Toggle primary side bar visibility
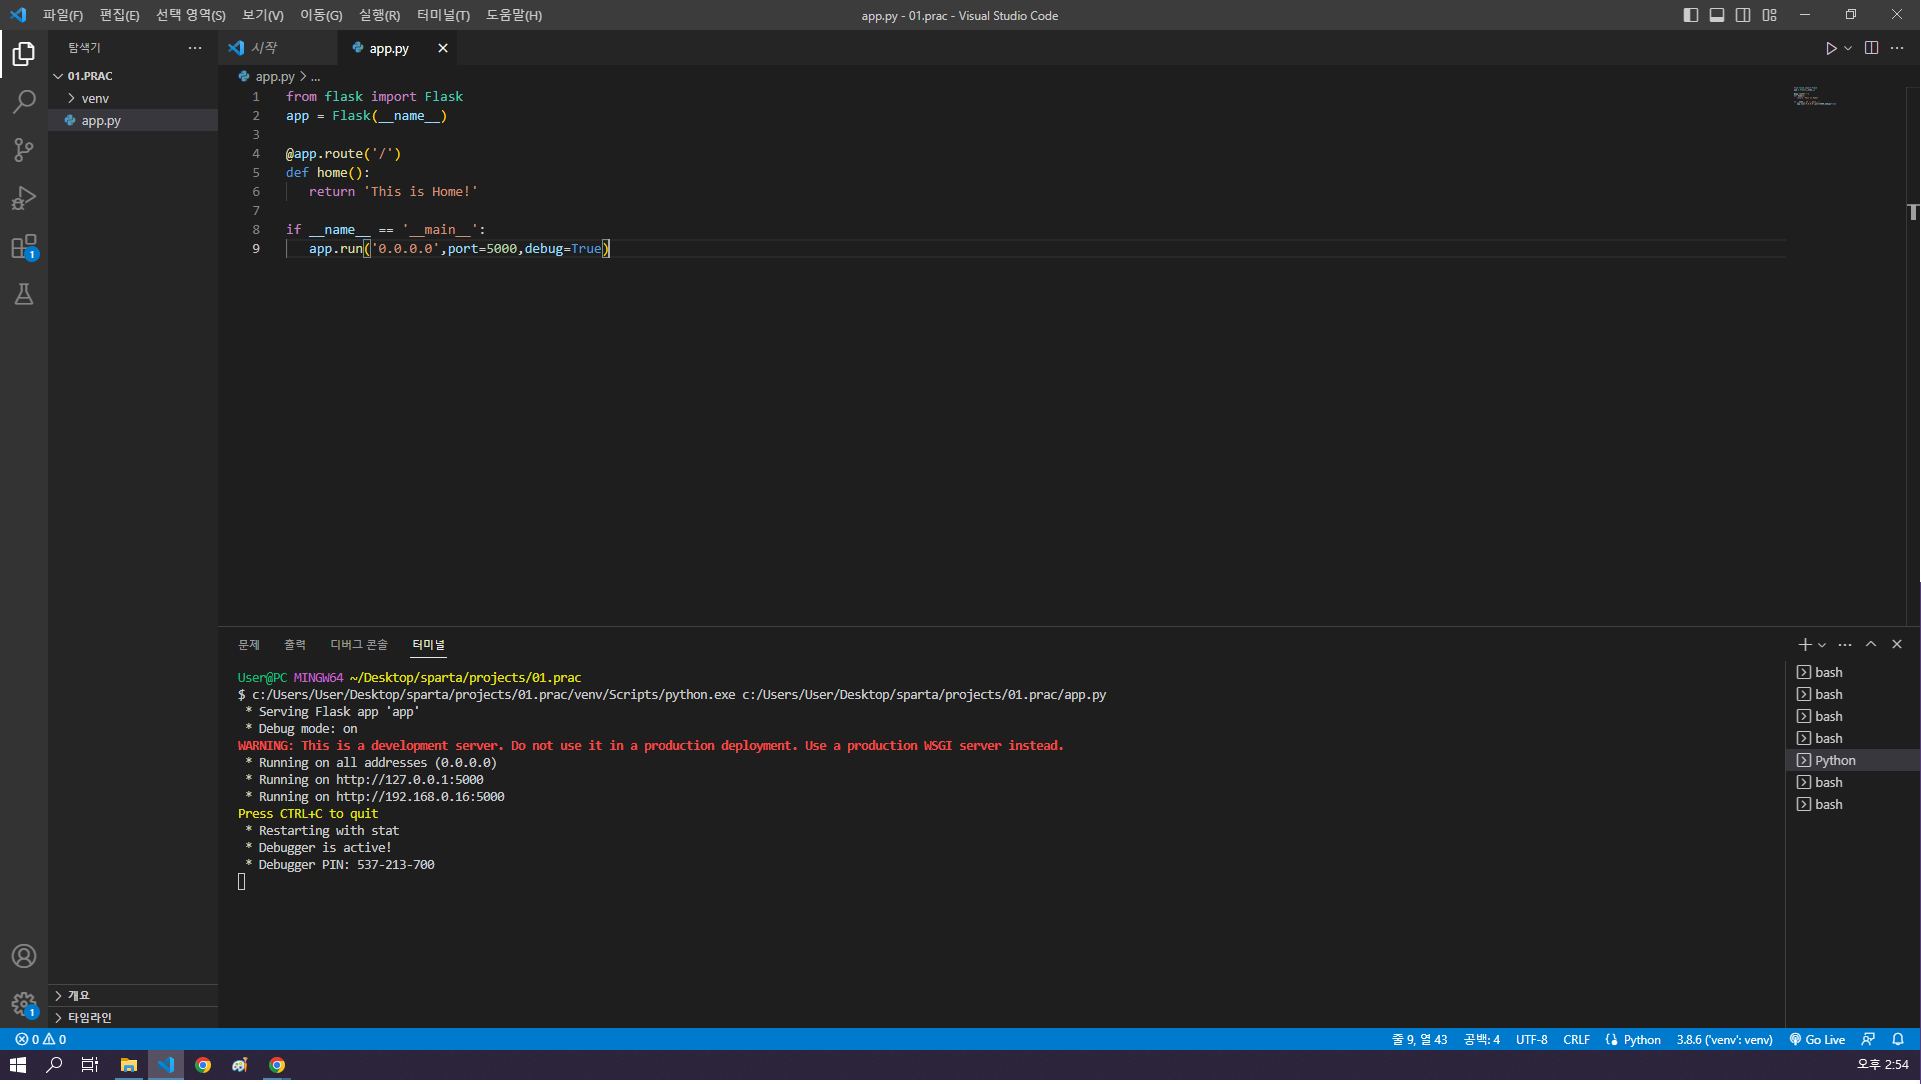Screen dimensions: 1921x1084 pos(1691,15)
